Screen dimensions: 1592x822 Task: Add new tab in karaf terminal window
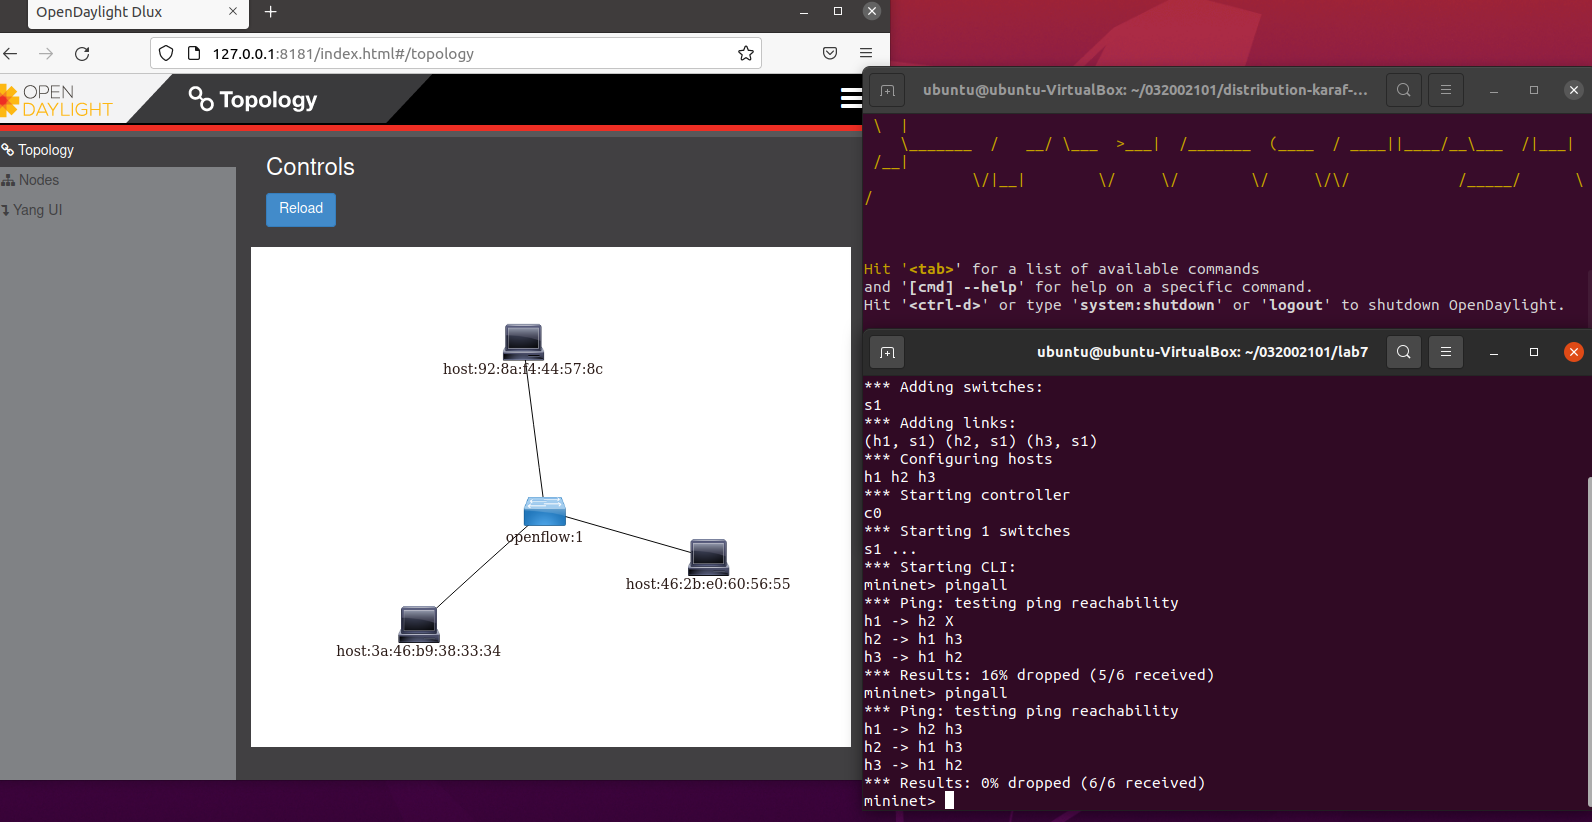pos(887,90)
